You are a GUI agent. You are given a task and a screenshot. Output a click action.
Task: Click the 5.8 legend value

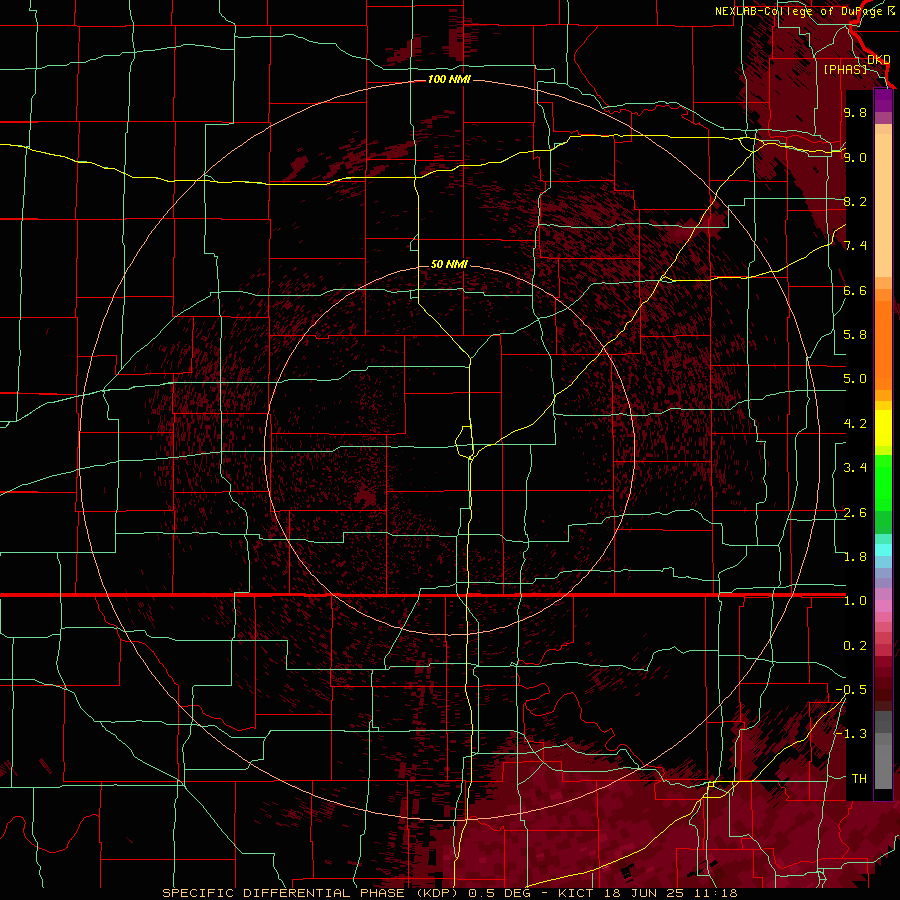[x=855, y=335]
